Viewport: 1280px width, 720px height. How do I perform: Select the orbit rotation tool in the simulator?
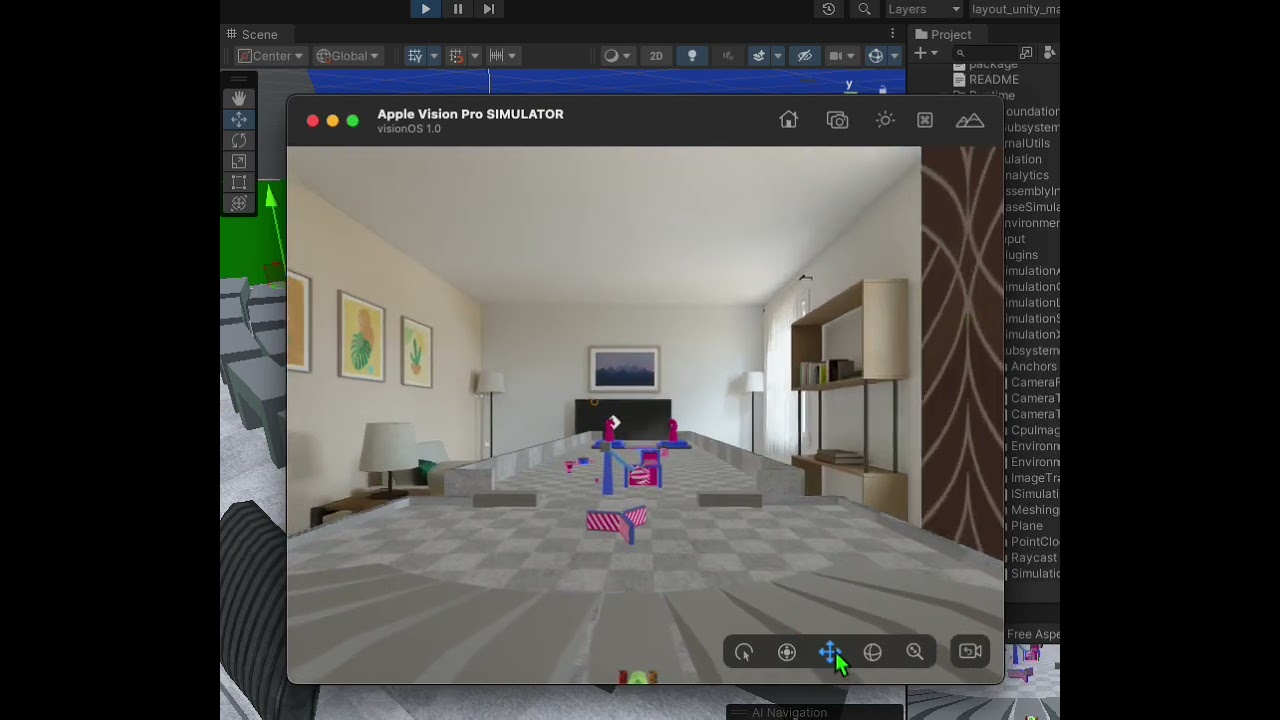(x=872, y=652)
